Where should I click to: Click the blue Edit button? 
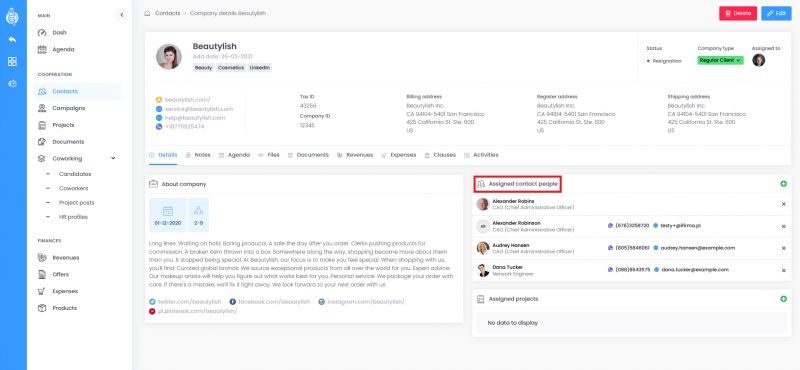[776, 13]
